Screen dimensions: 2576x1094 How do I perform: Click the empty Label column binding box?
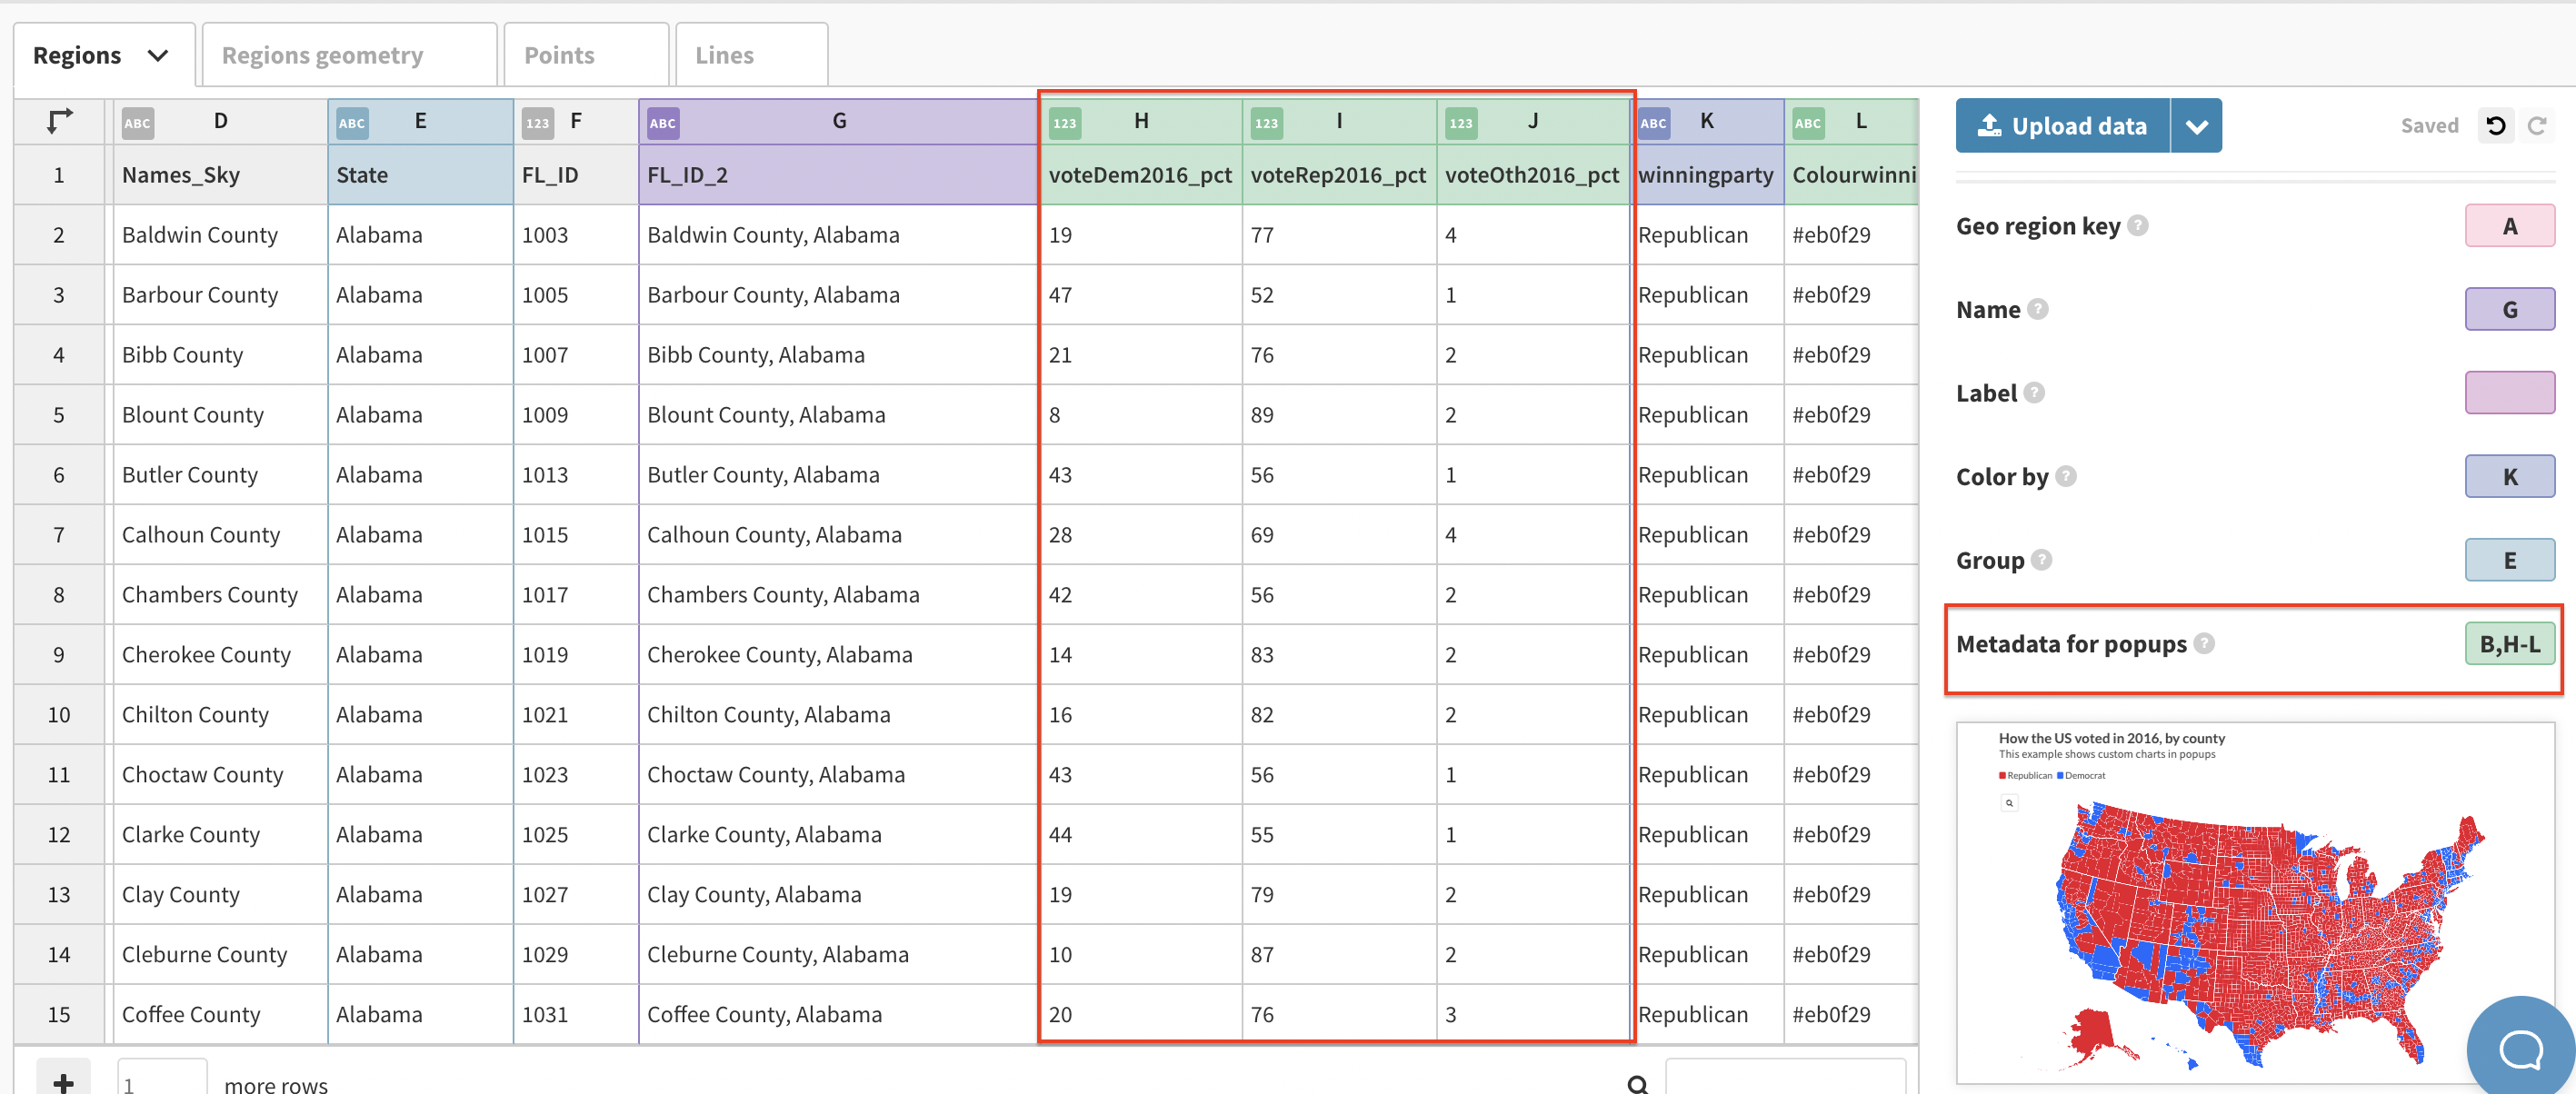2509,393
